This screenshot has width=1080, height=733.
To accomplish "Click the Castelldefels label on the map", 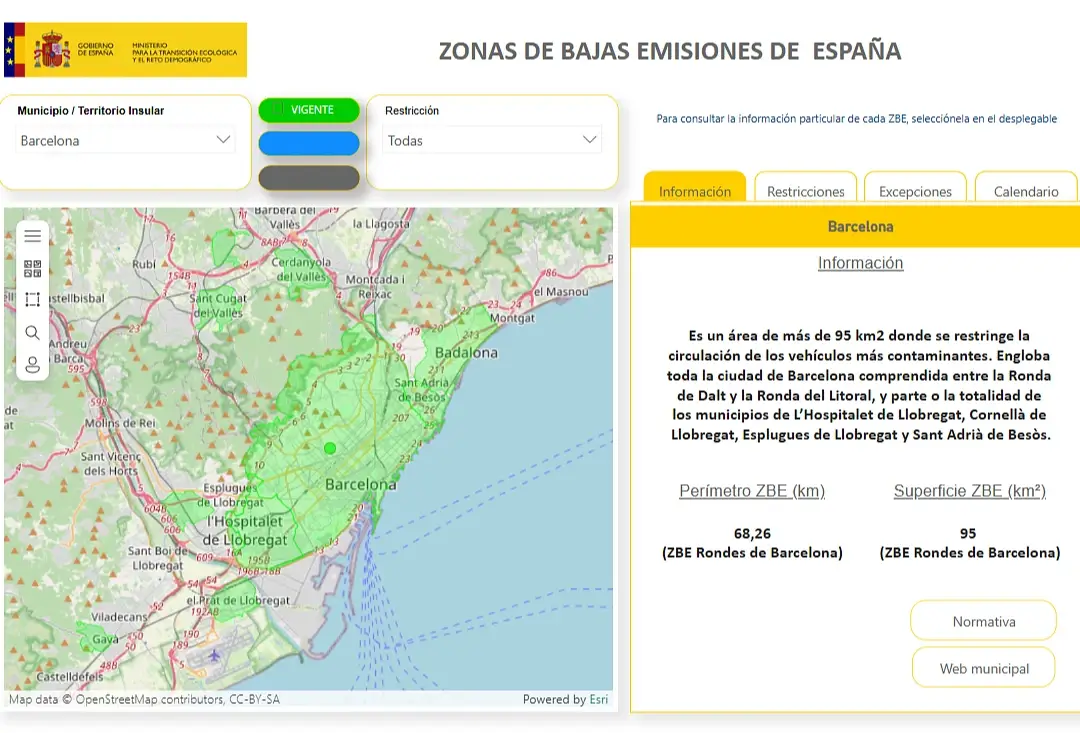I will pyautogui.click(x=70, y=677).
